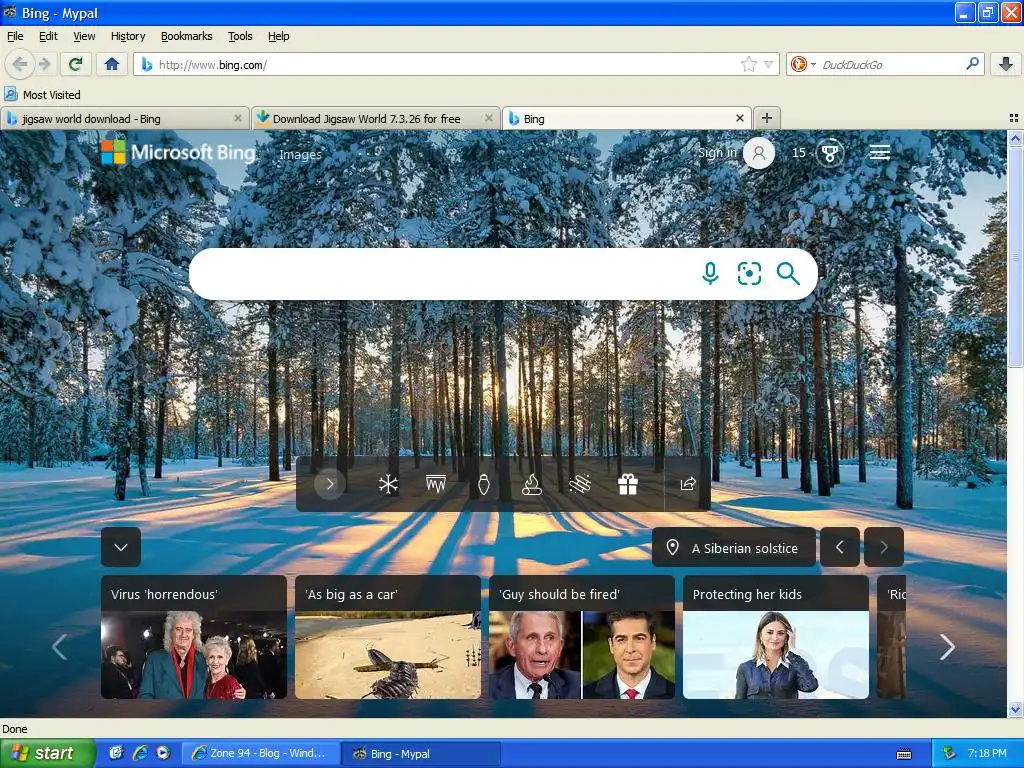Bookmark this page with the star icon
Screen dimensions: 1024x768
(748, 64)
